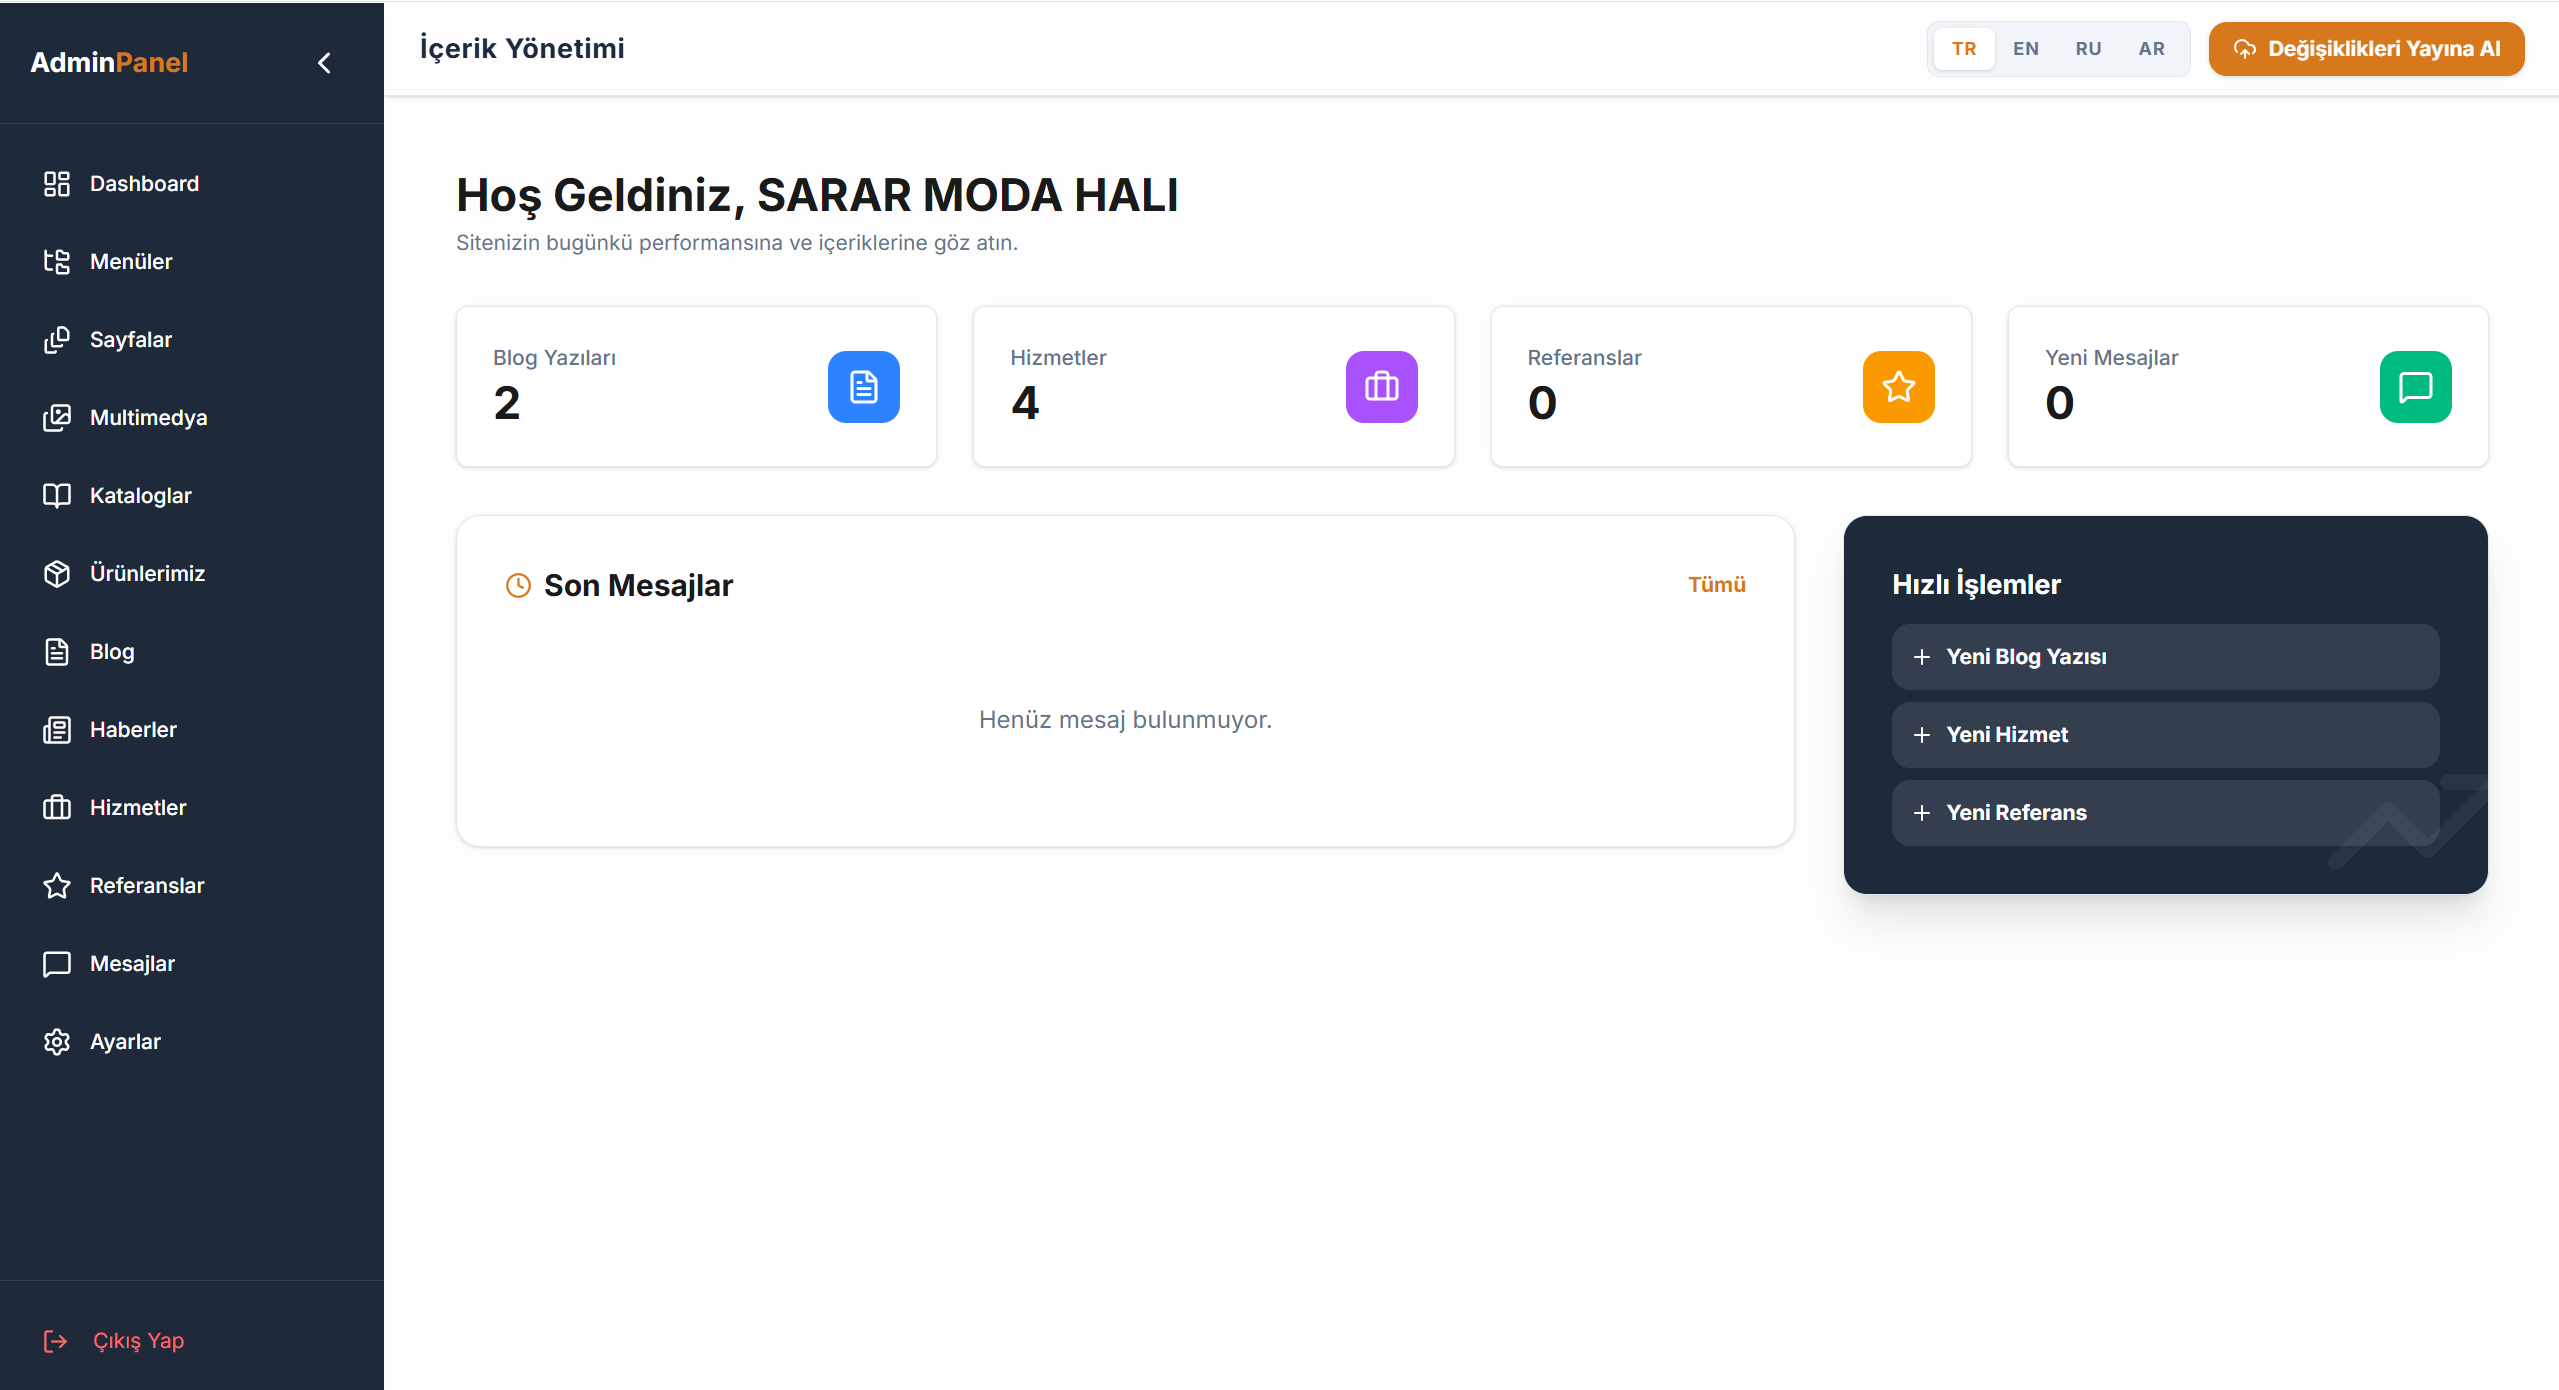Click the Hızlı İşlemler heading
This screenshot has width=2559, height=1390.
1976,585
